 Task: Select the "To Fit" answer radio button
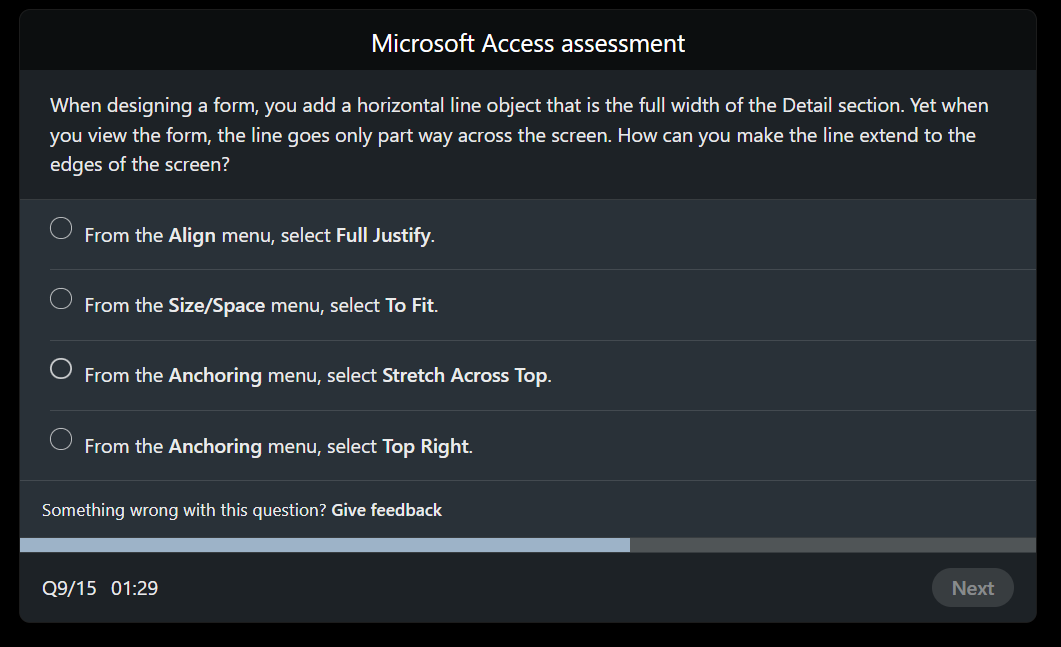click(60, 298)
